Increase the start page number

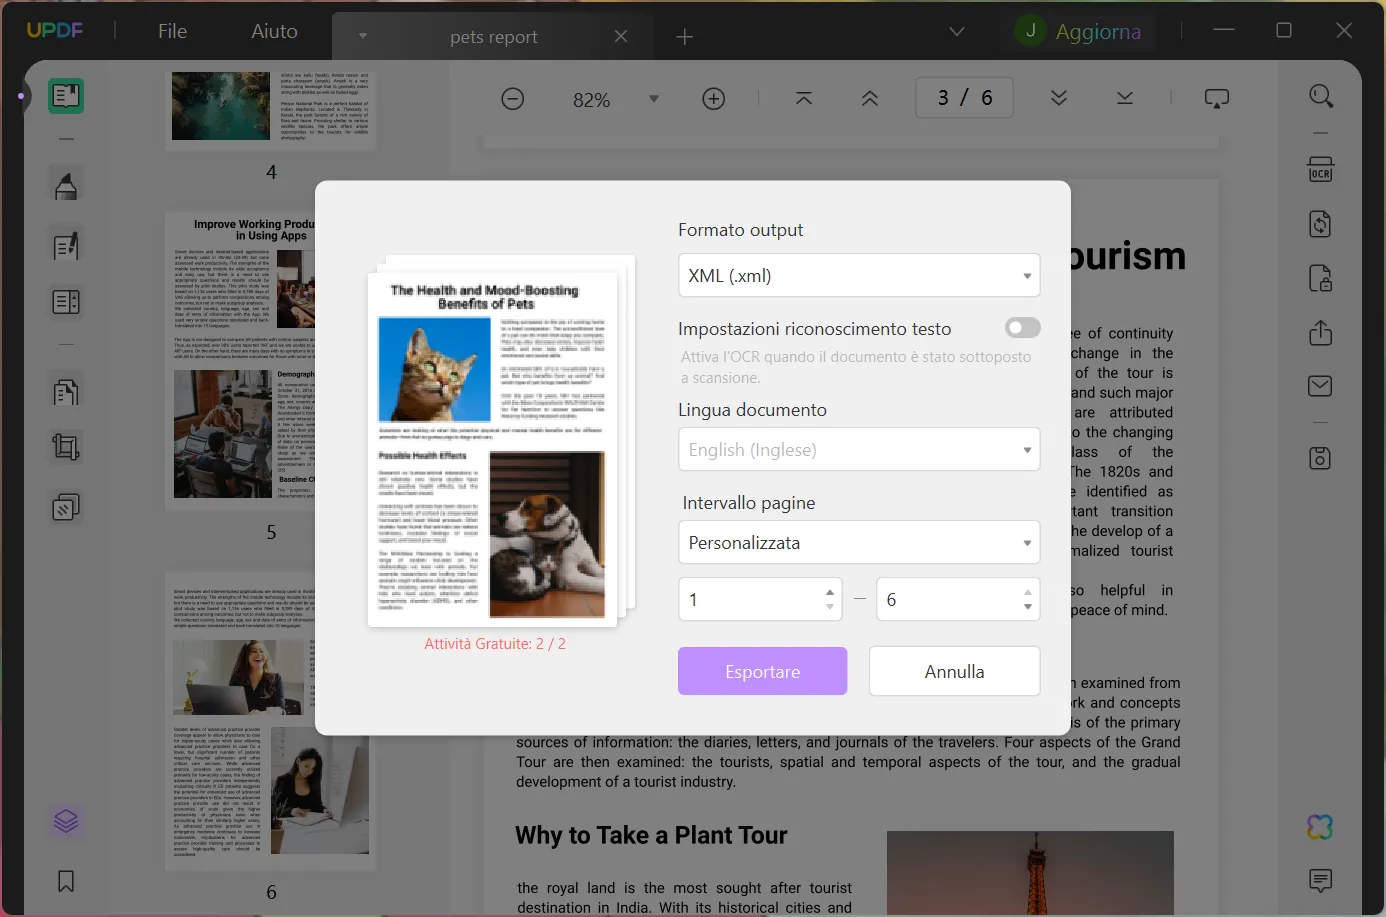[830, 592]
